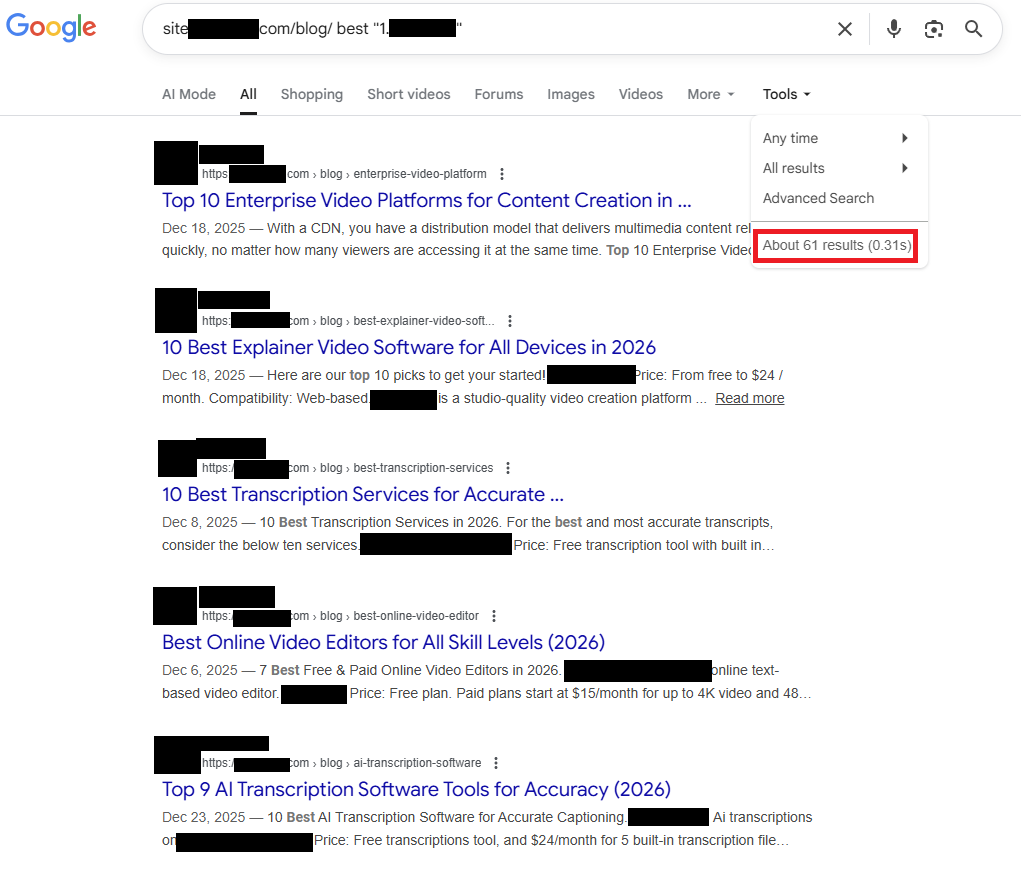The width and height of the screenshot is (1021, 870).
Task: Open 10 Best Explainer Video Software result
Action: tap(409, 347)
